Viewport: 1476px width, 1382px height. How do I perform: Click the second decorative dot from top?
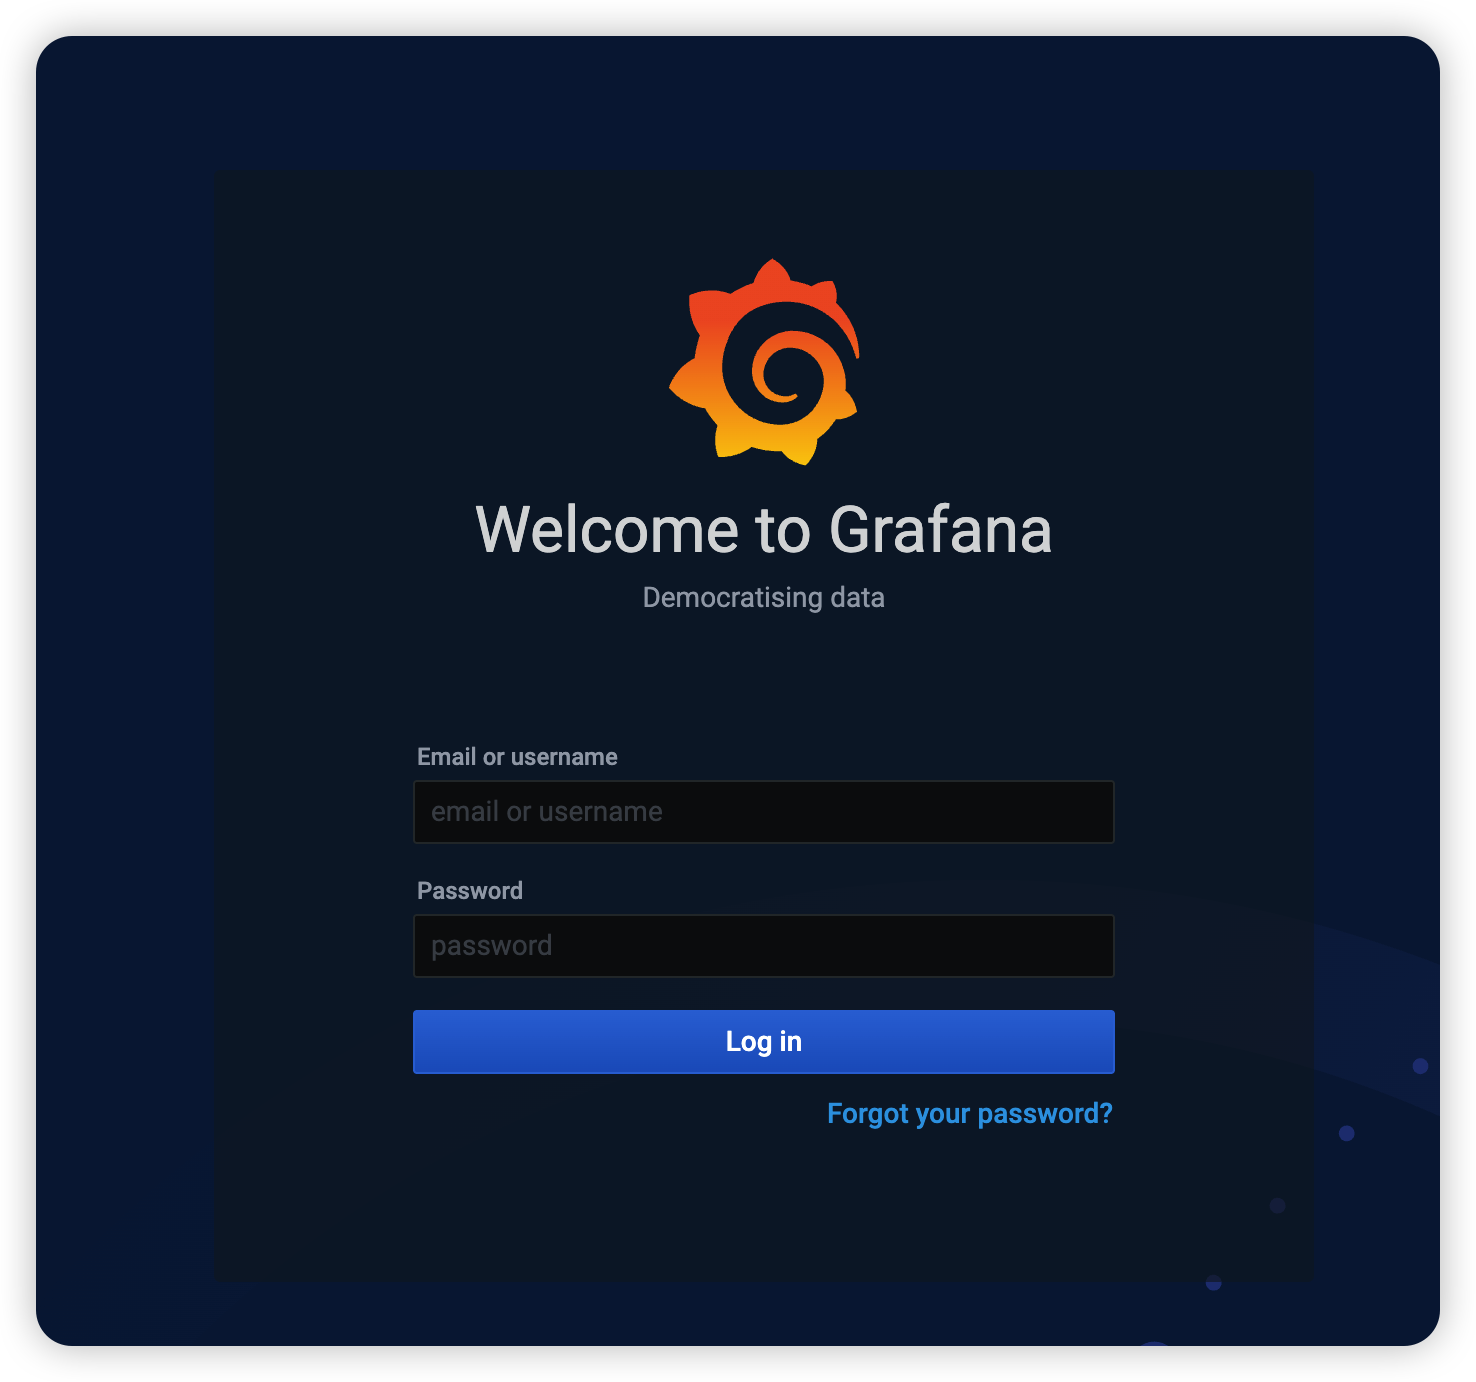[1347, 1133]
